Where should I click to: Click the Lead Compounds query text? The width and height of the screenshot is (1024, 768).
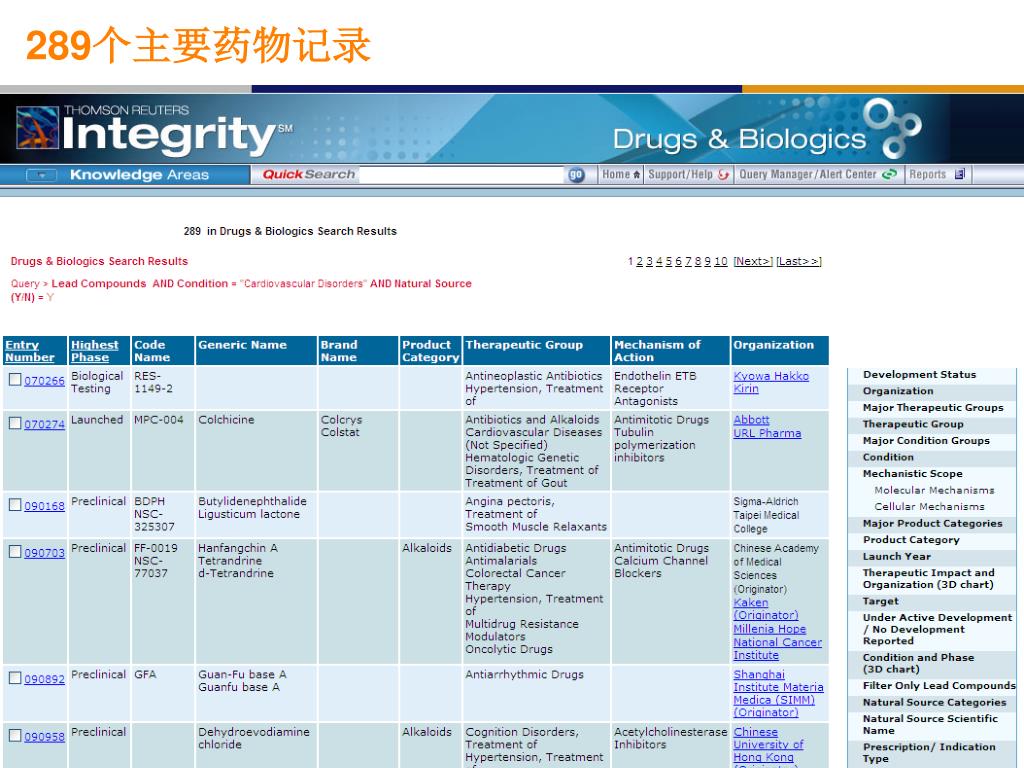99,283
